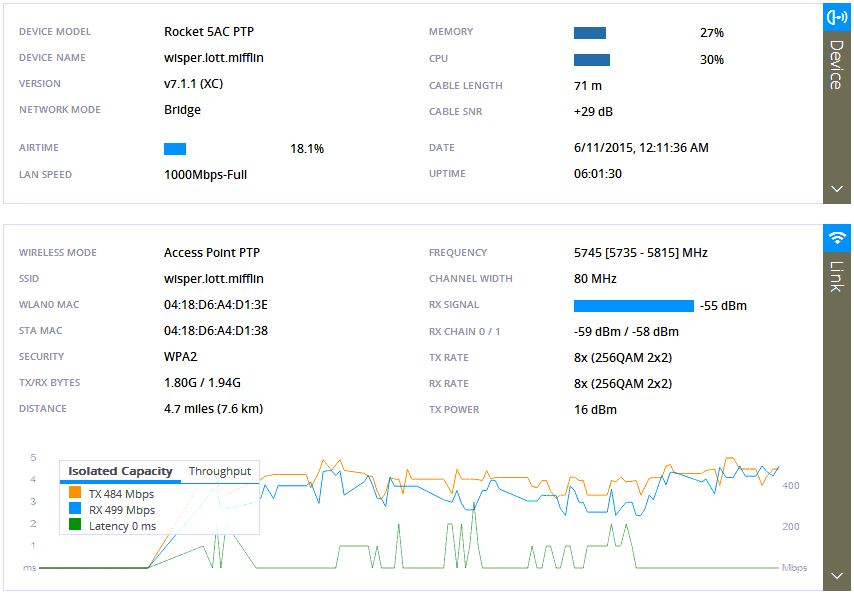854x593 pixels.
Task: Select the Isolated Capacity tab
Action: click(x=120, y=471)
